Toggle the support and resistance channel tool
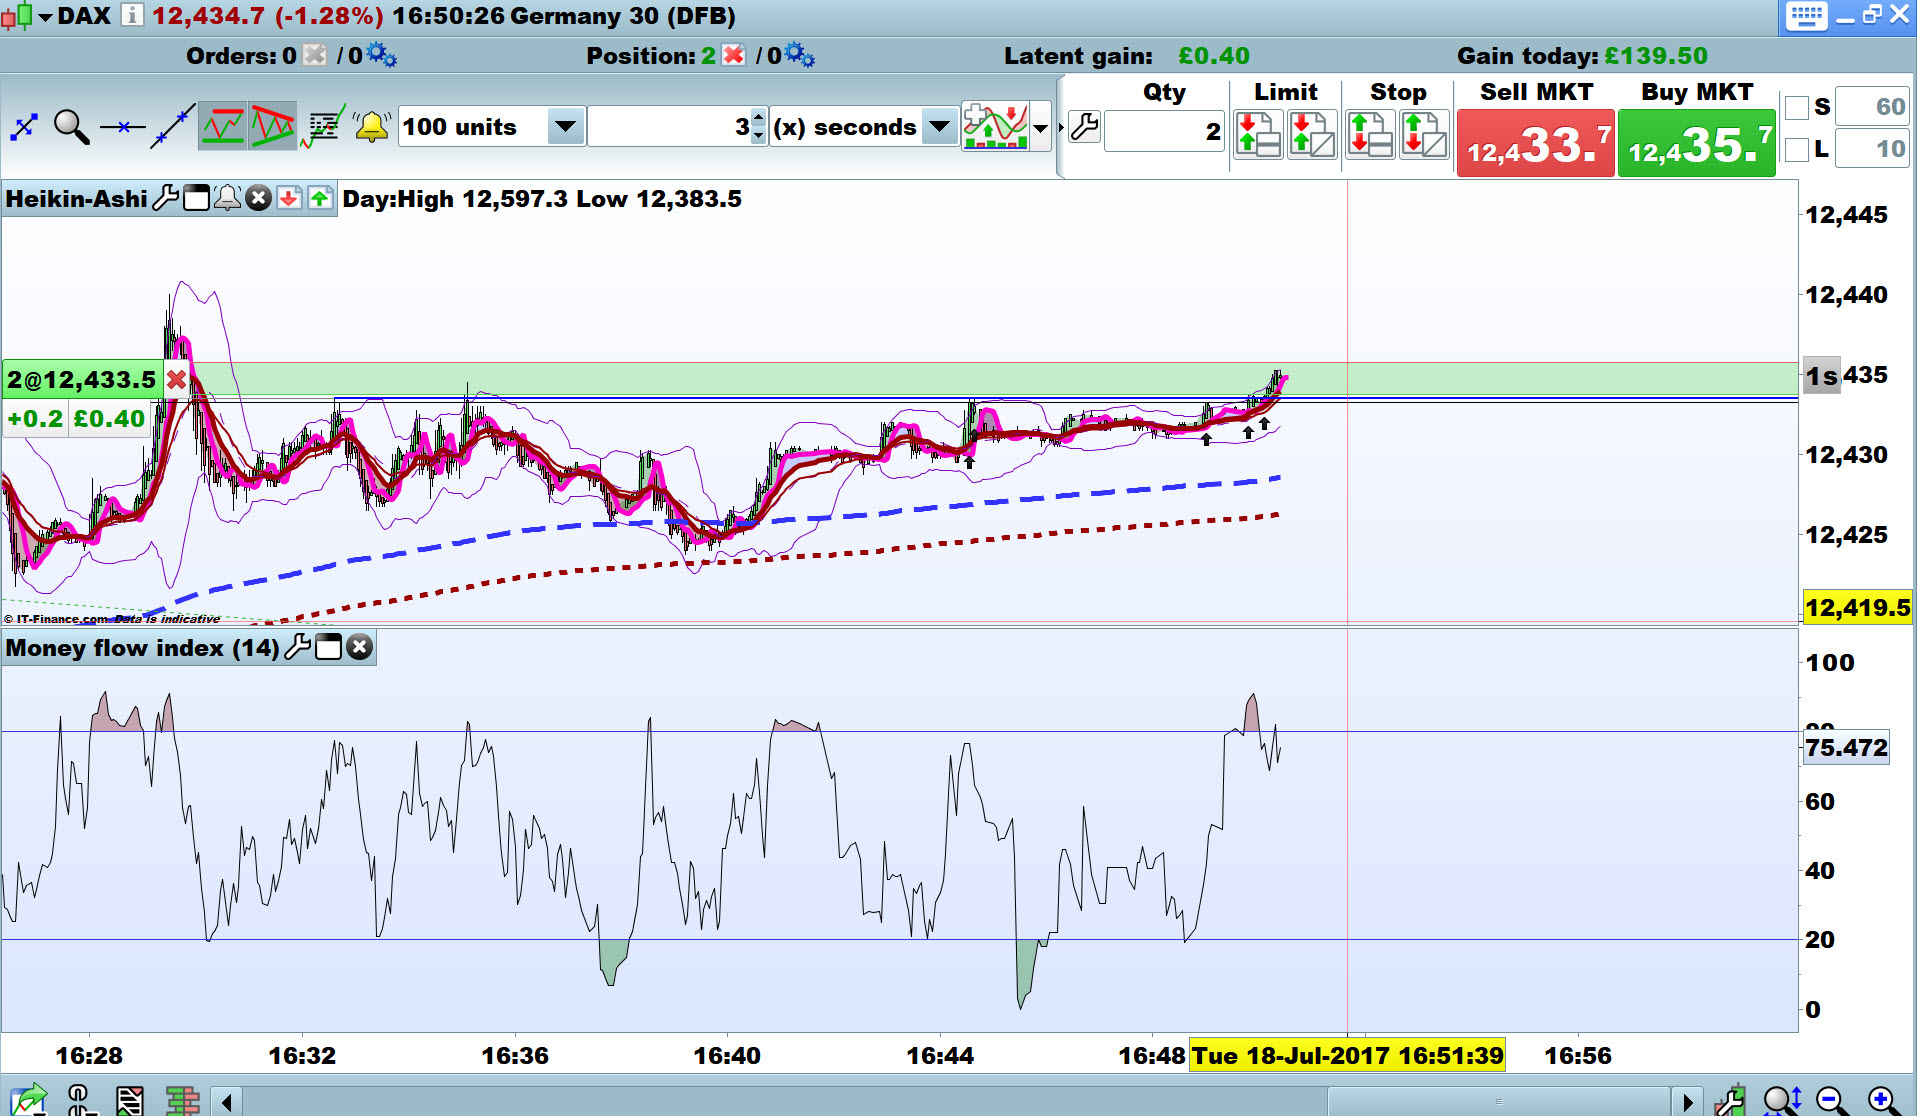The width and height of the screenshot is (1917, 1116). (223, 127)
